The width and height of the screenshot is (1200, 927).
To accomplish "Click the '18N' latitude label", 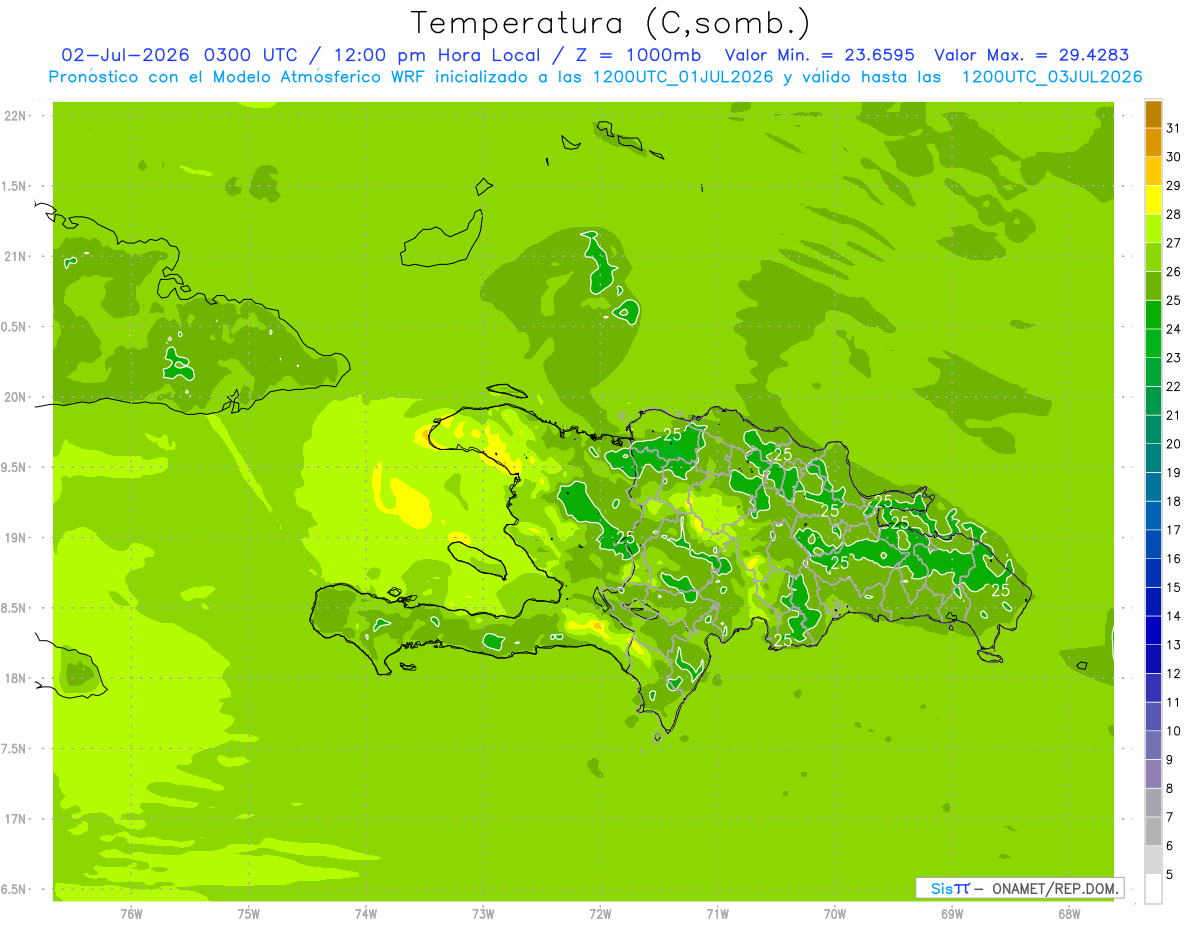I will (x=14, y=678).
